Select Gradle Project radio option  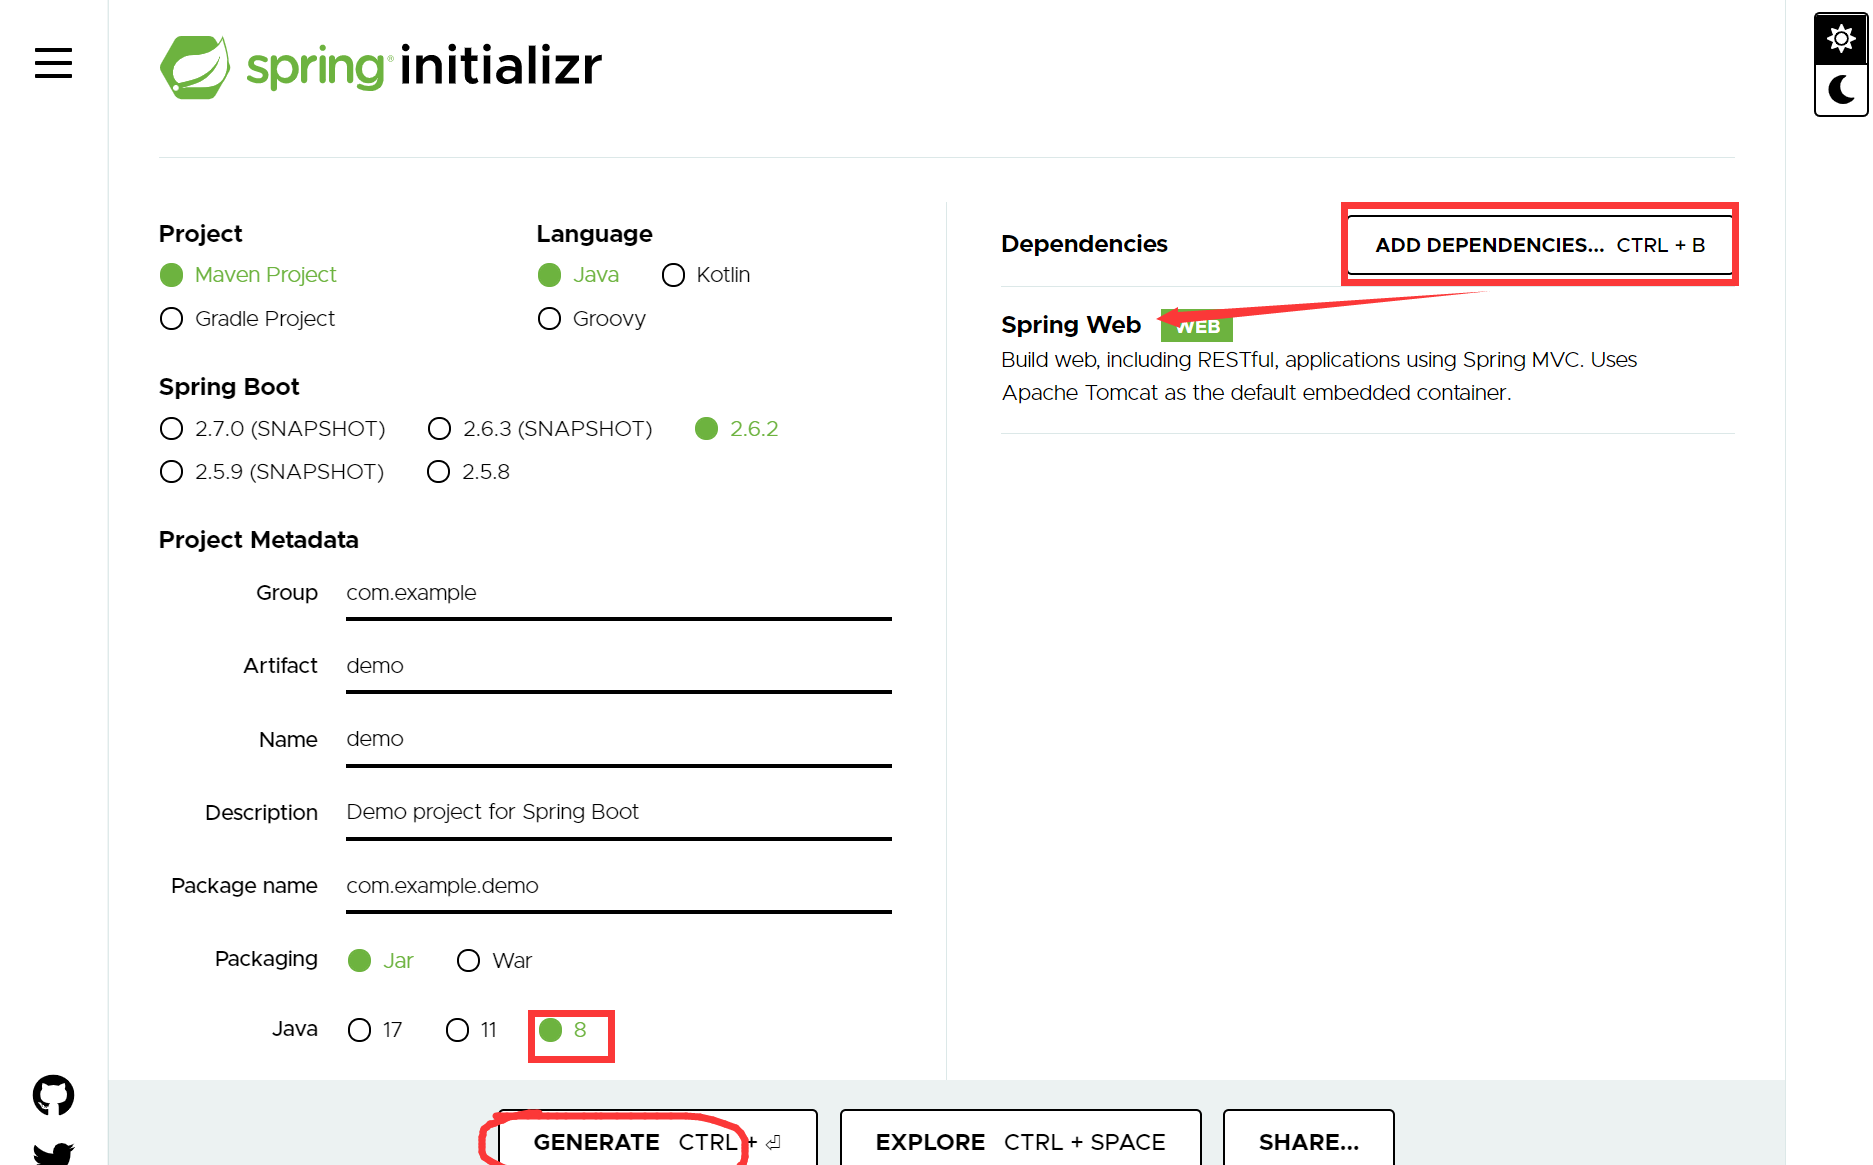pyautogui.click(x=247, y=318)
